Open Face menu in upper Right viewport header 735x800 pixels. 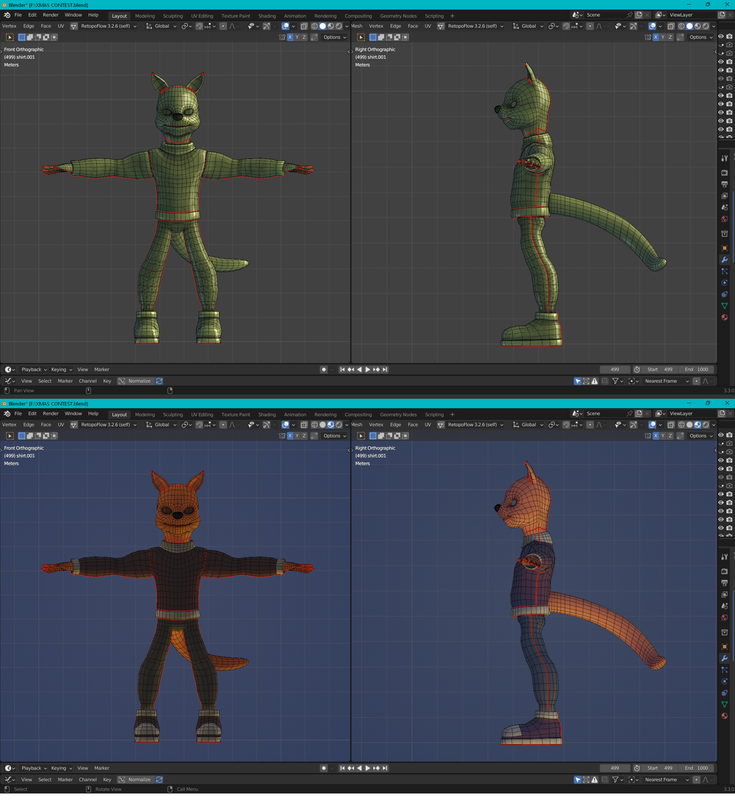tap(413, 26)
